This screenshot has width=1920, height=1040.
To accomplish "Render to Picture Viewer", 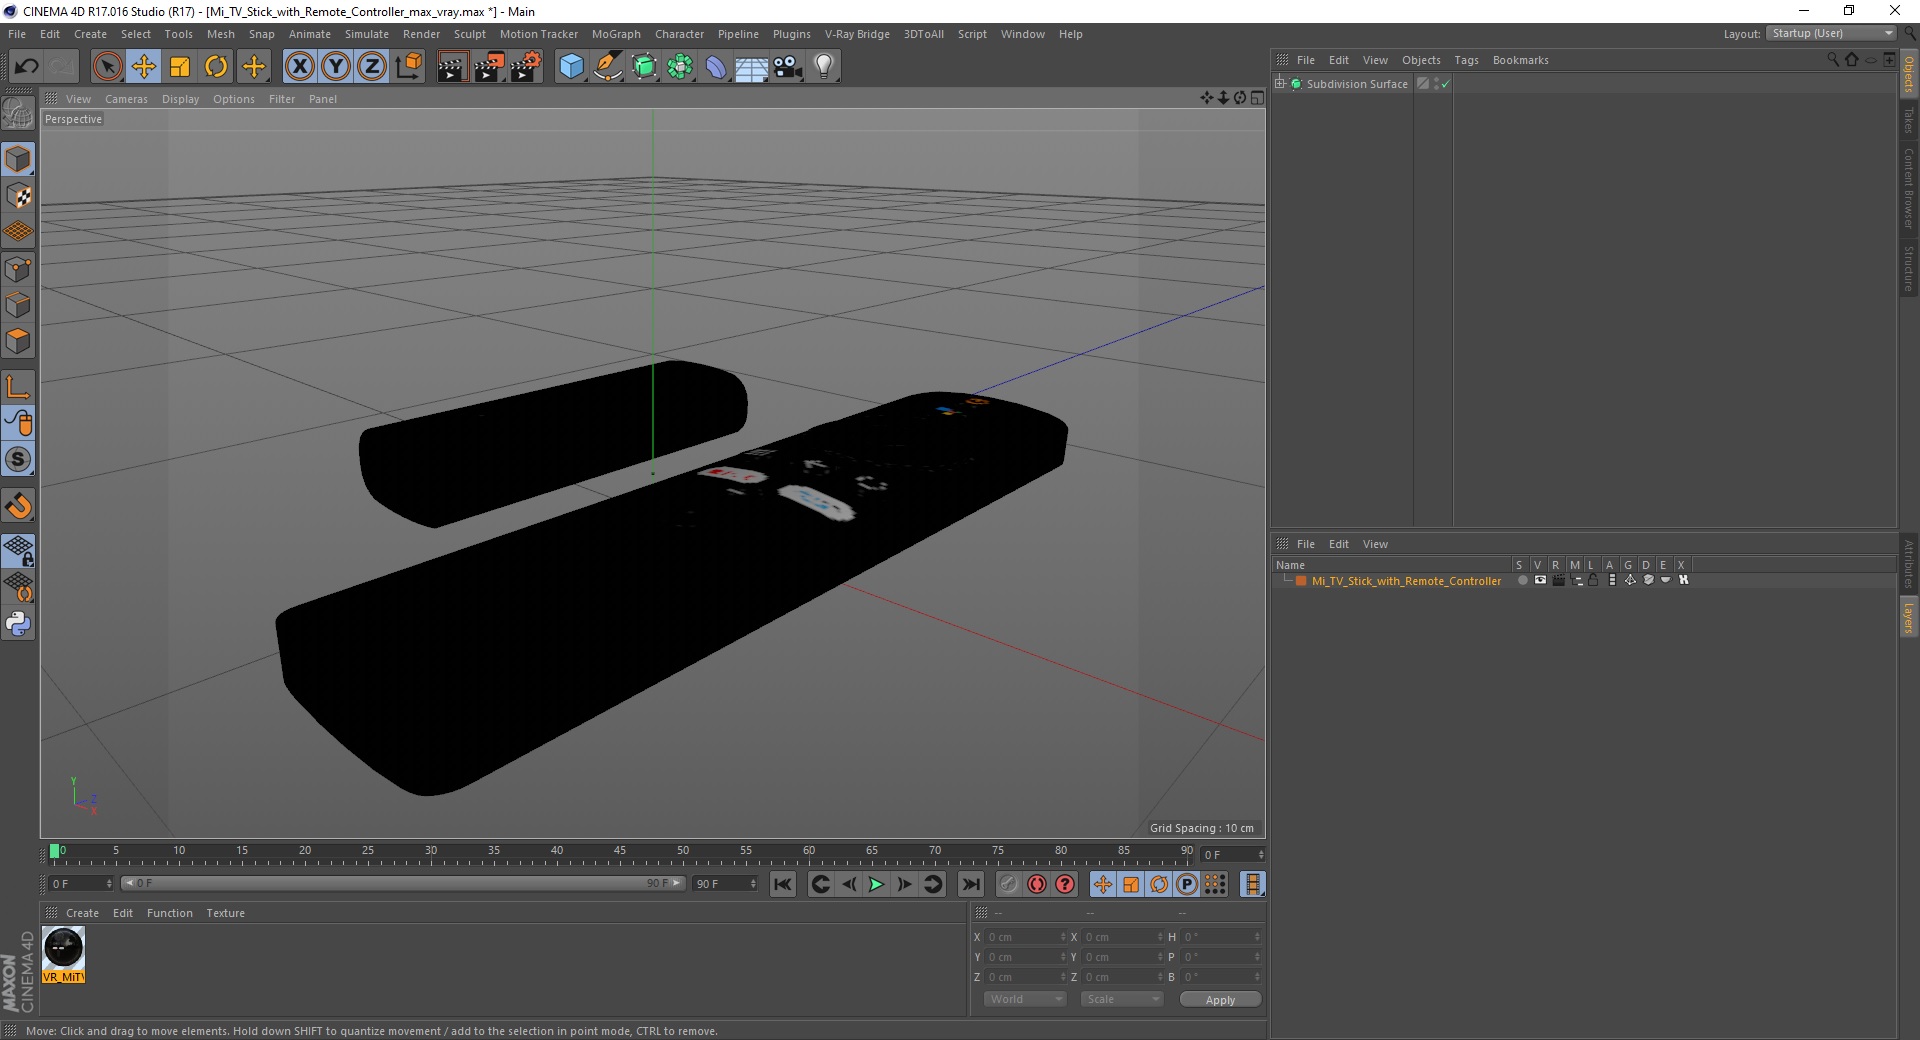I will click(489, 67).
